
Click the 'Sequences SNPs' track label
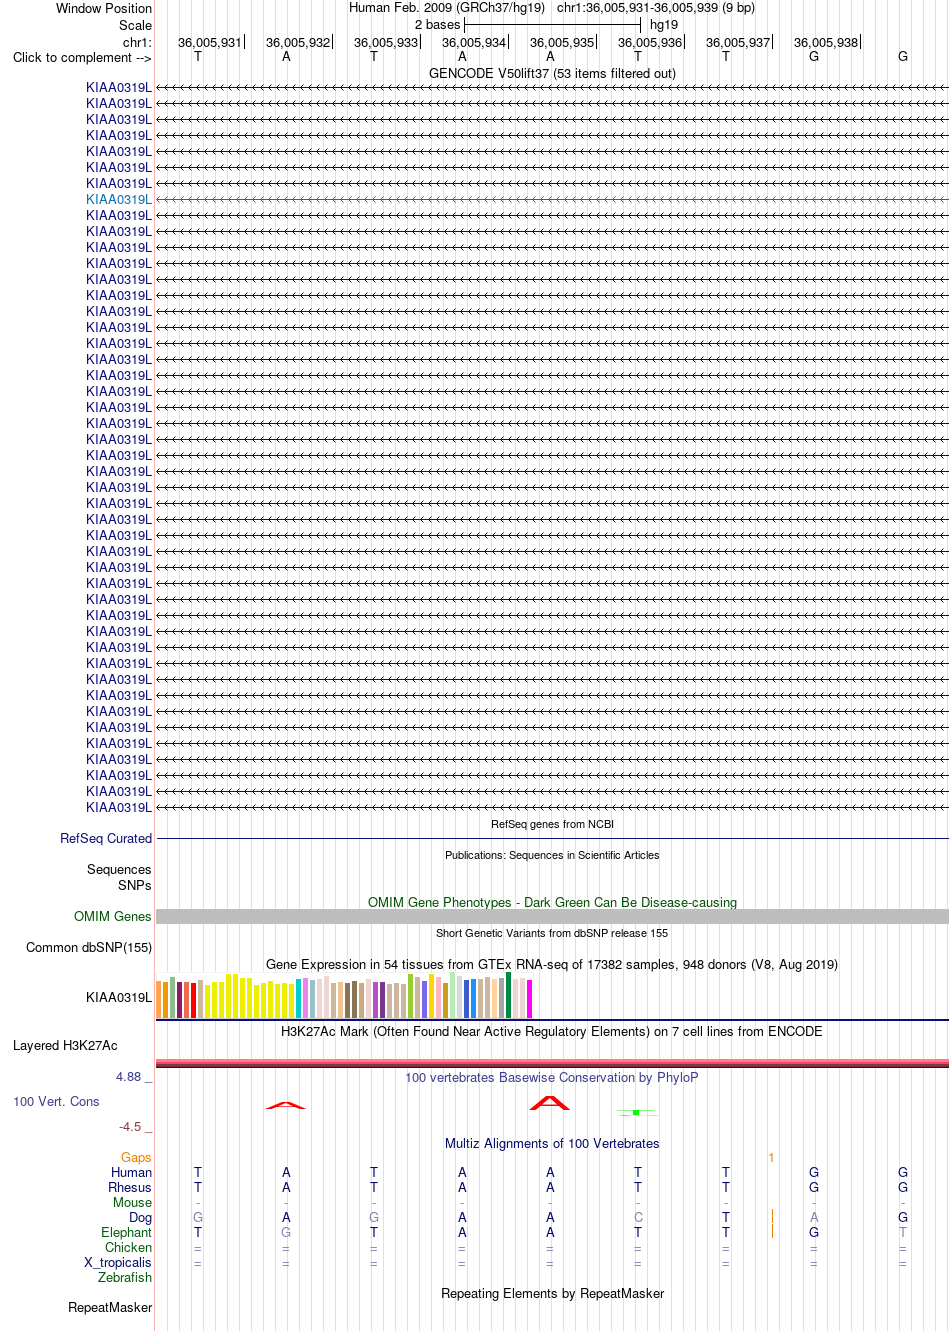coord(119,877)
